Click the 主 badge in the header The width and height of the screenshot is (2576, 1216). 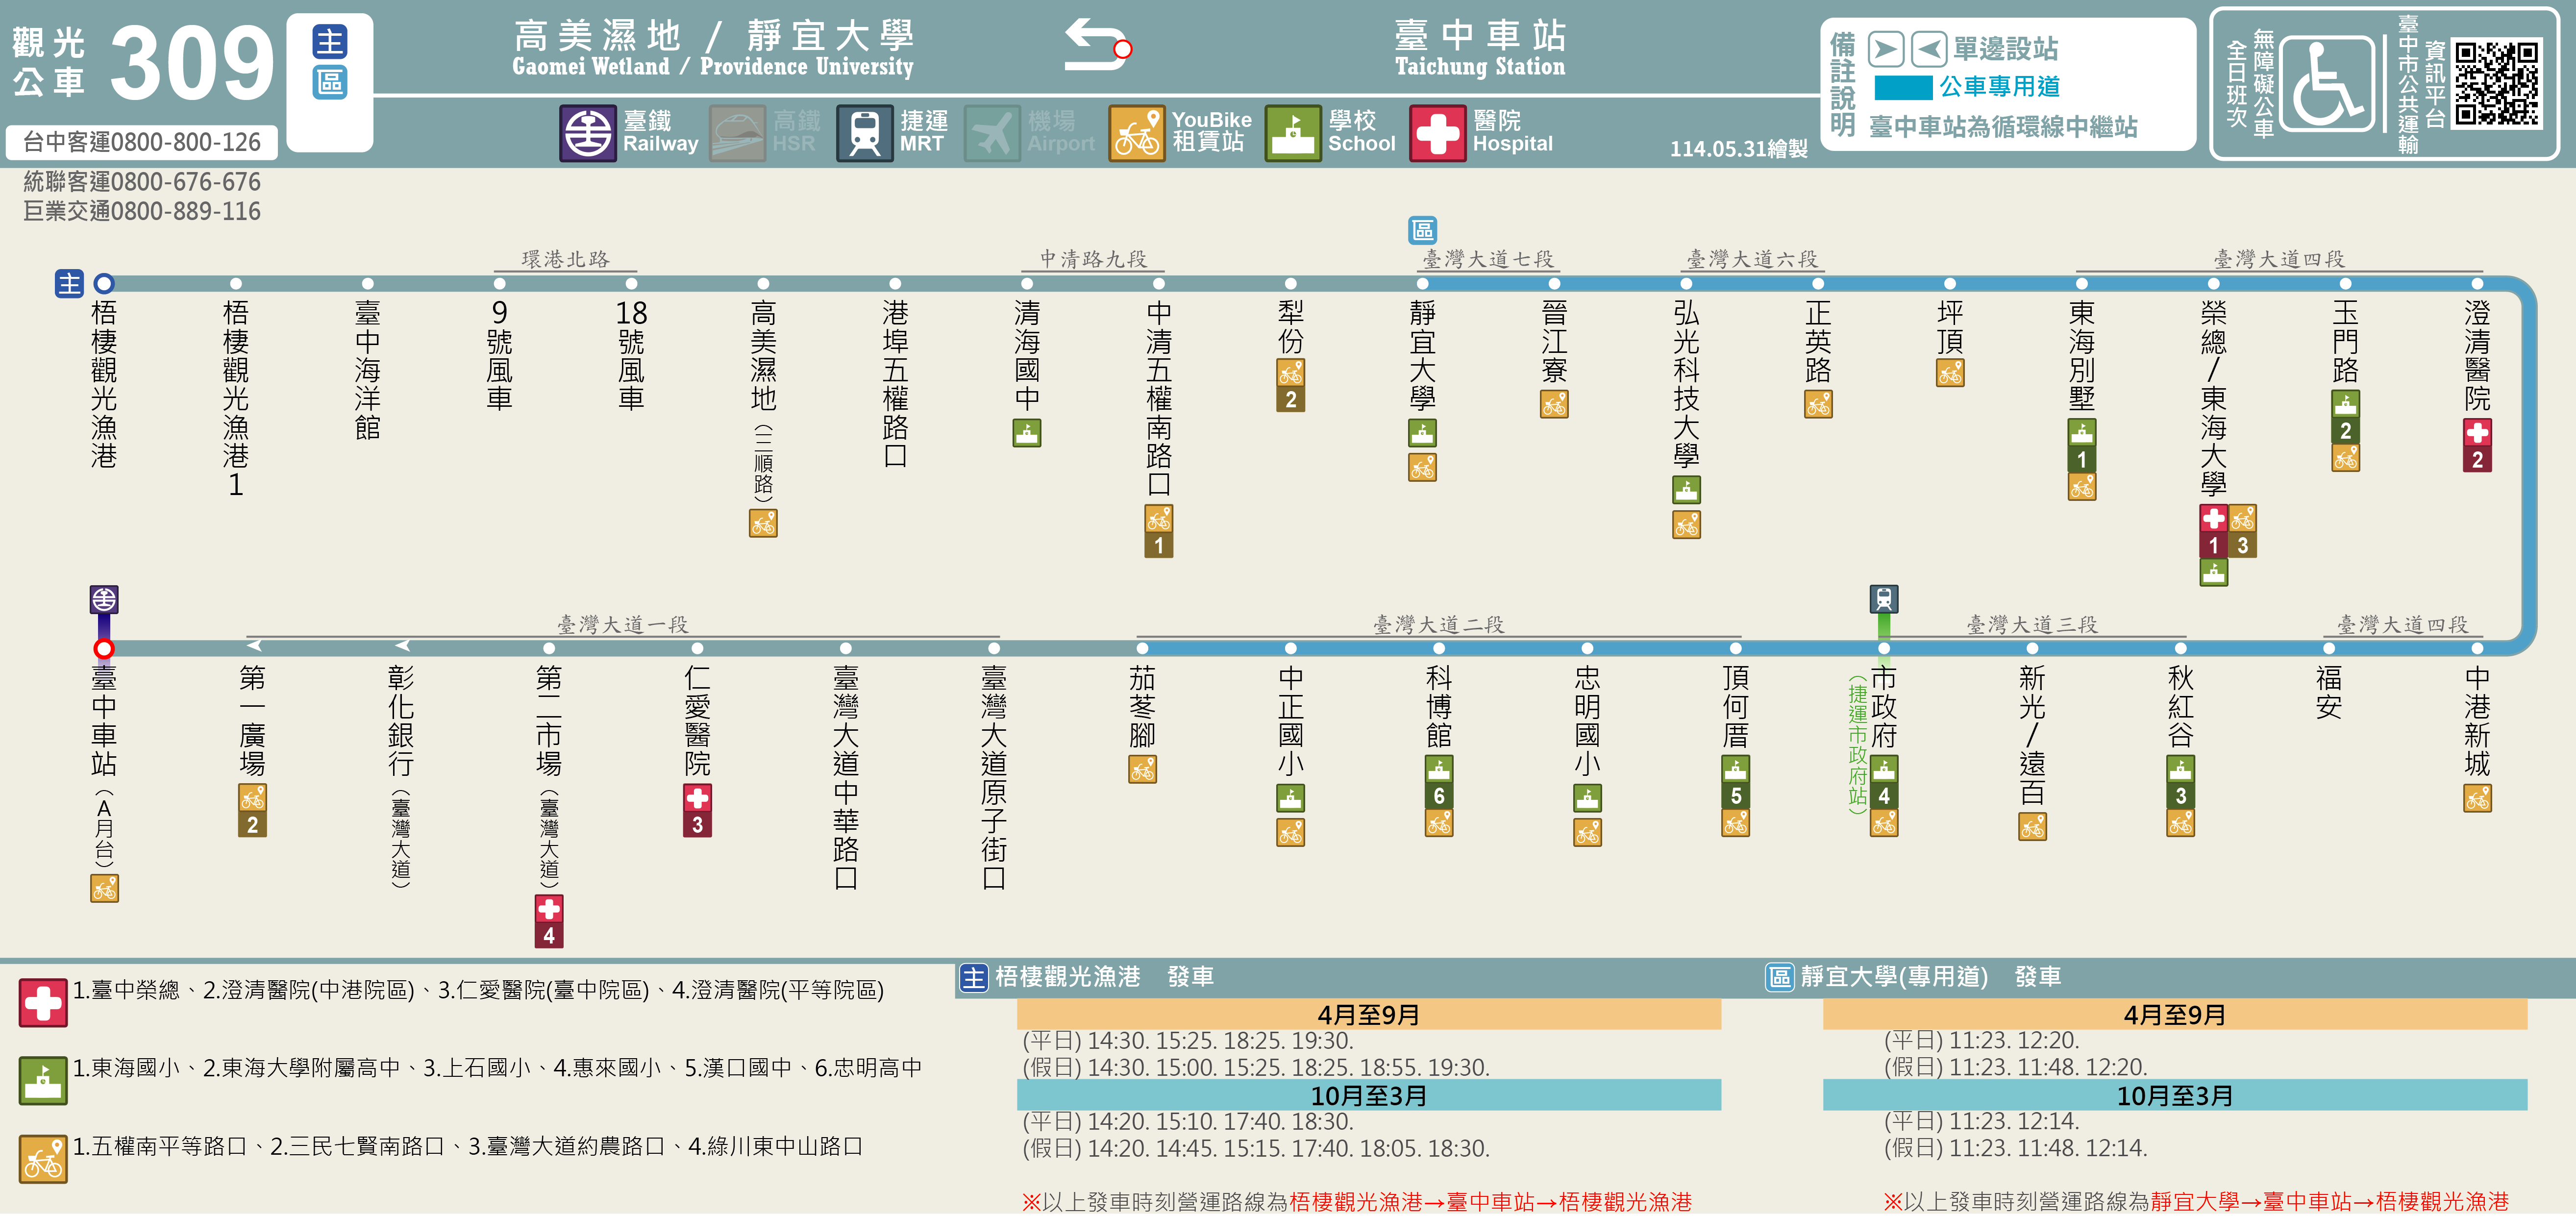pyautogui.click(x=330, y=42)
